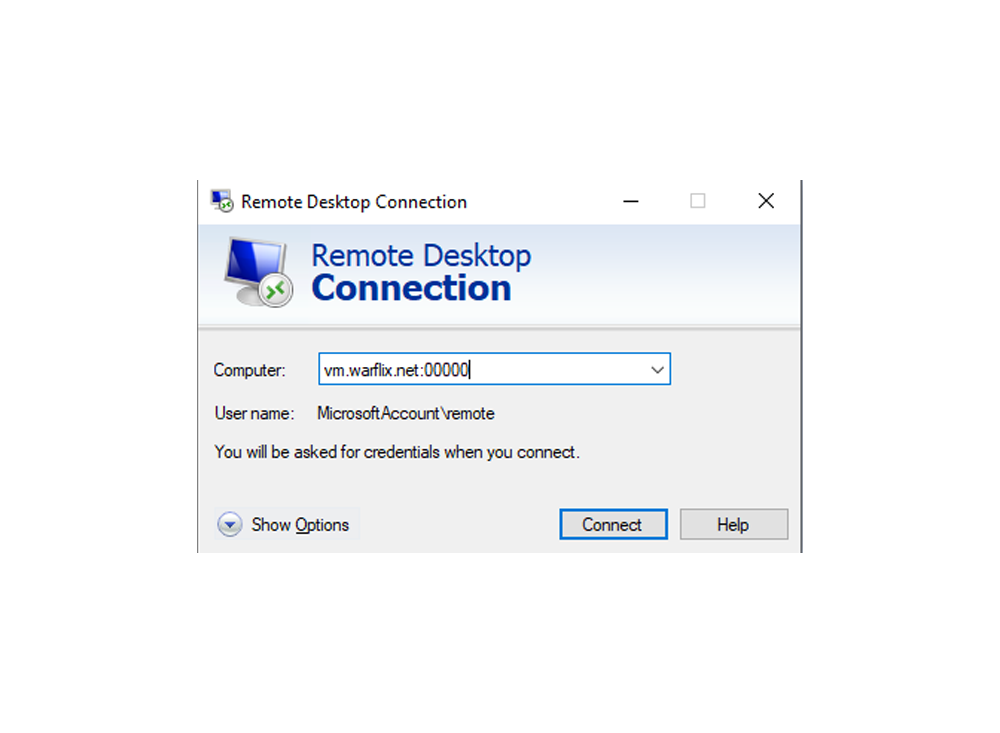
Task: Click the Remote Desktop icon in title bar
Action: (222, 201)
